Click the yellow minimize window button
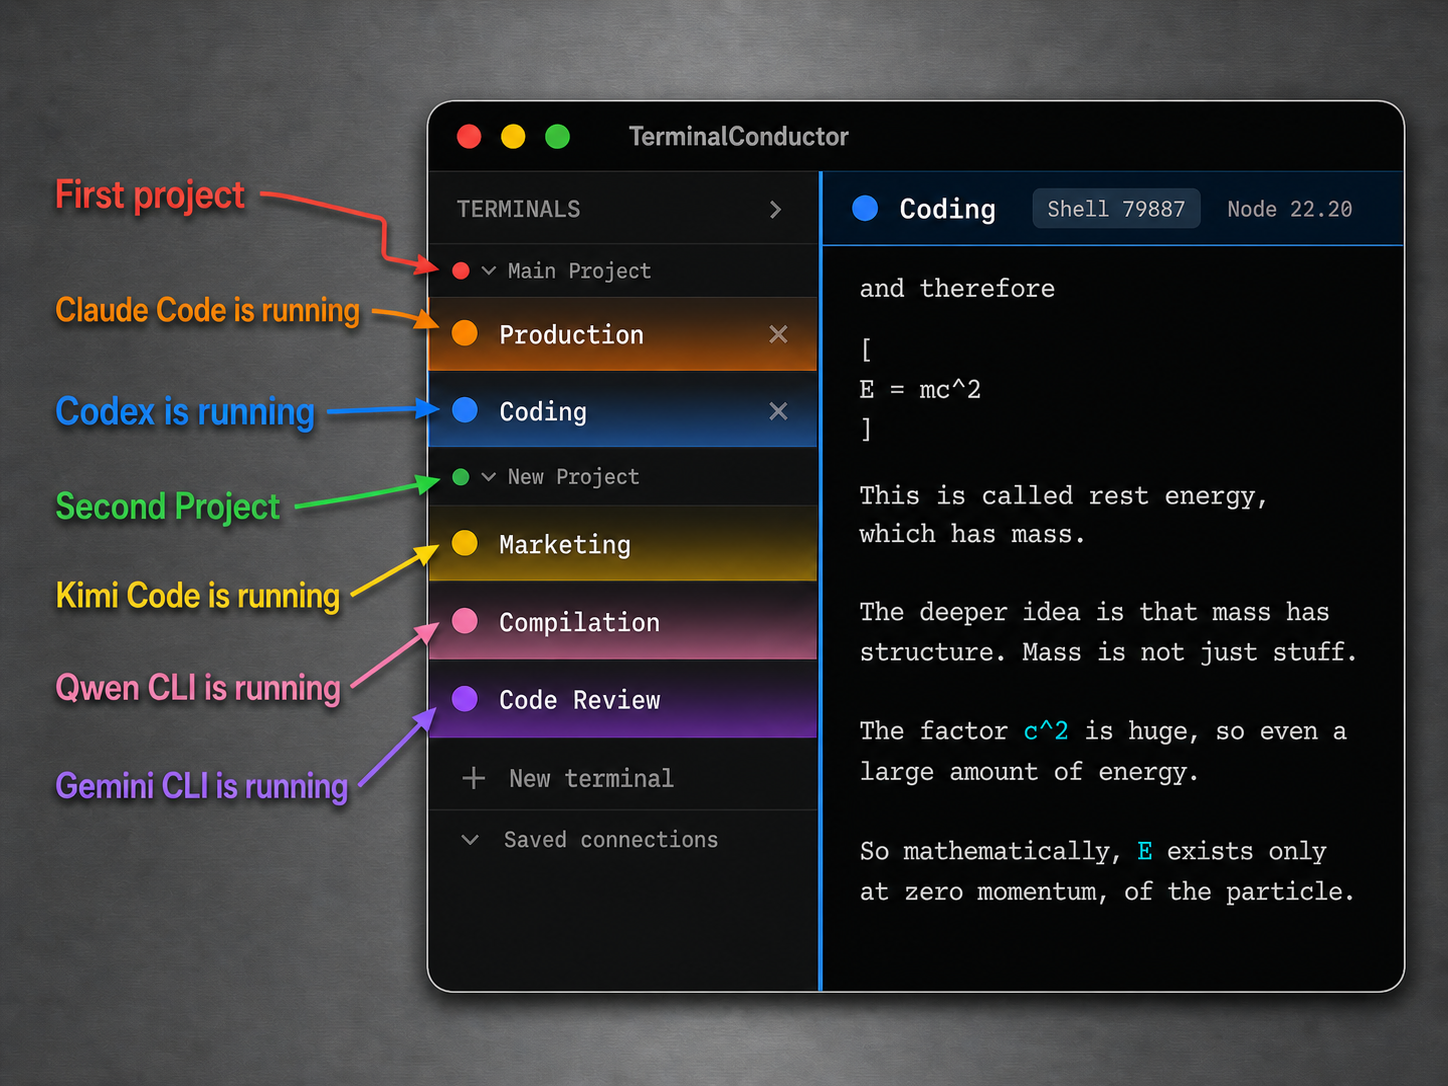This screenshot has width=1448, height=1086. tap(513, 136)
